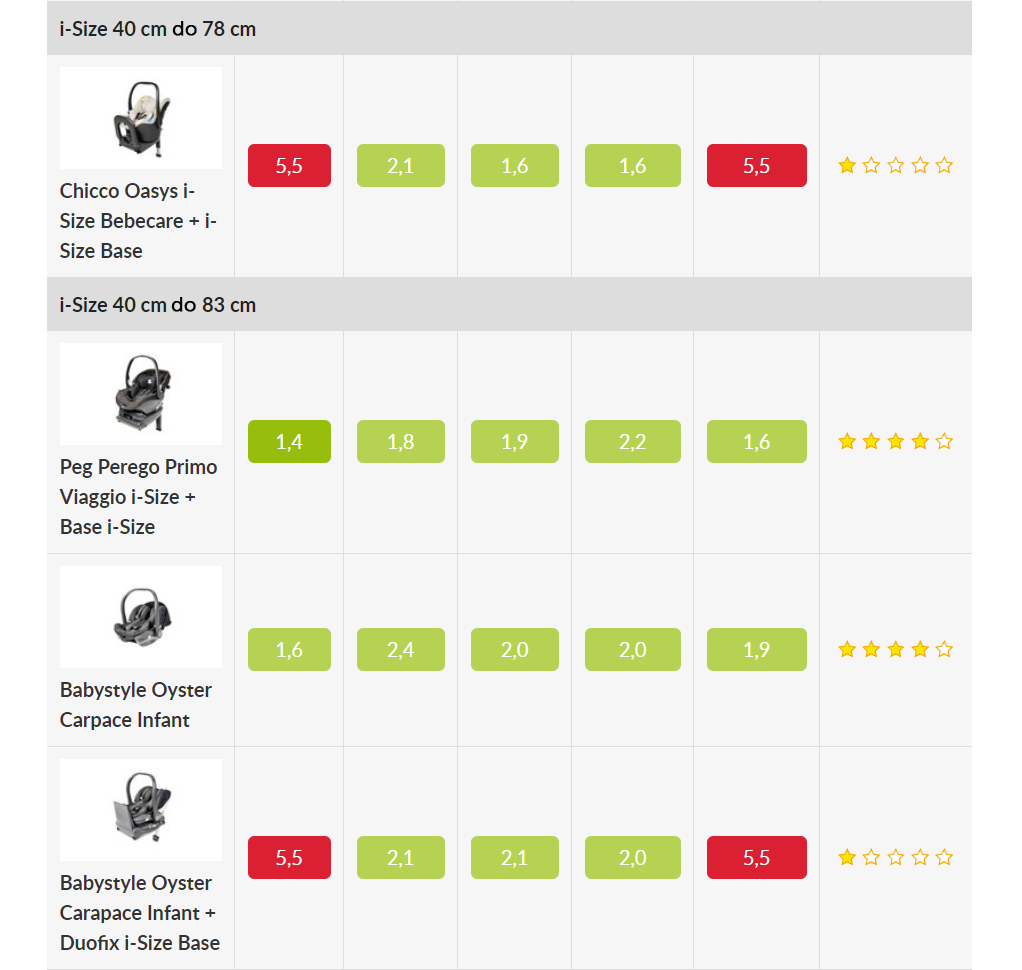1022x970 pixels.
Task: Select the 1,8 score badge for Peg Perego
Action: point(401,441)
